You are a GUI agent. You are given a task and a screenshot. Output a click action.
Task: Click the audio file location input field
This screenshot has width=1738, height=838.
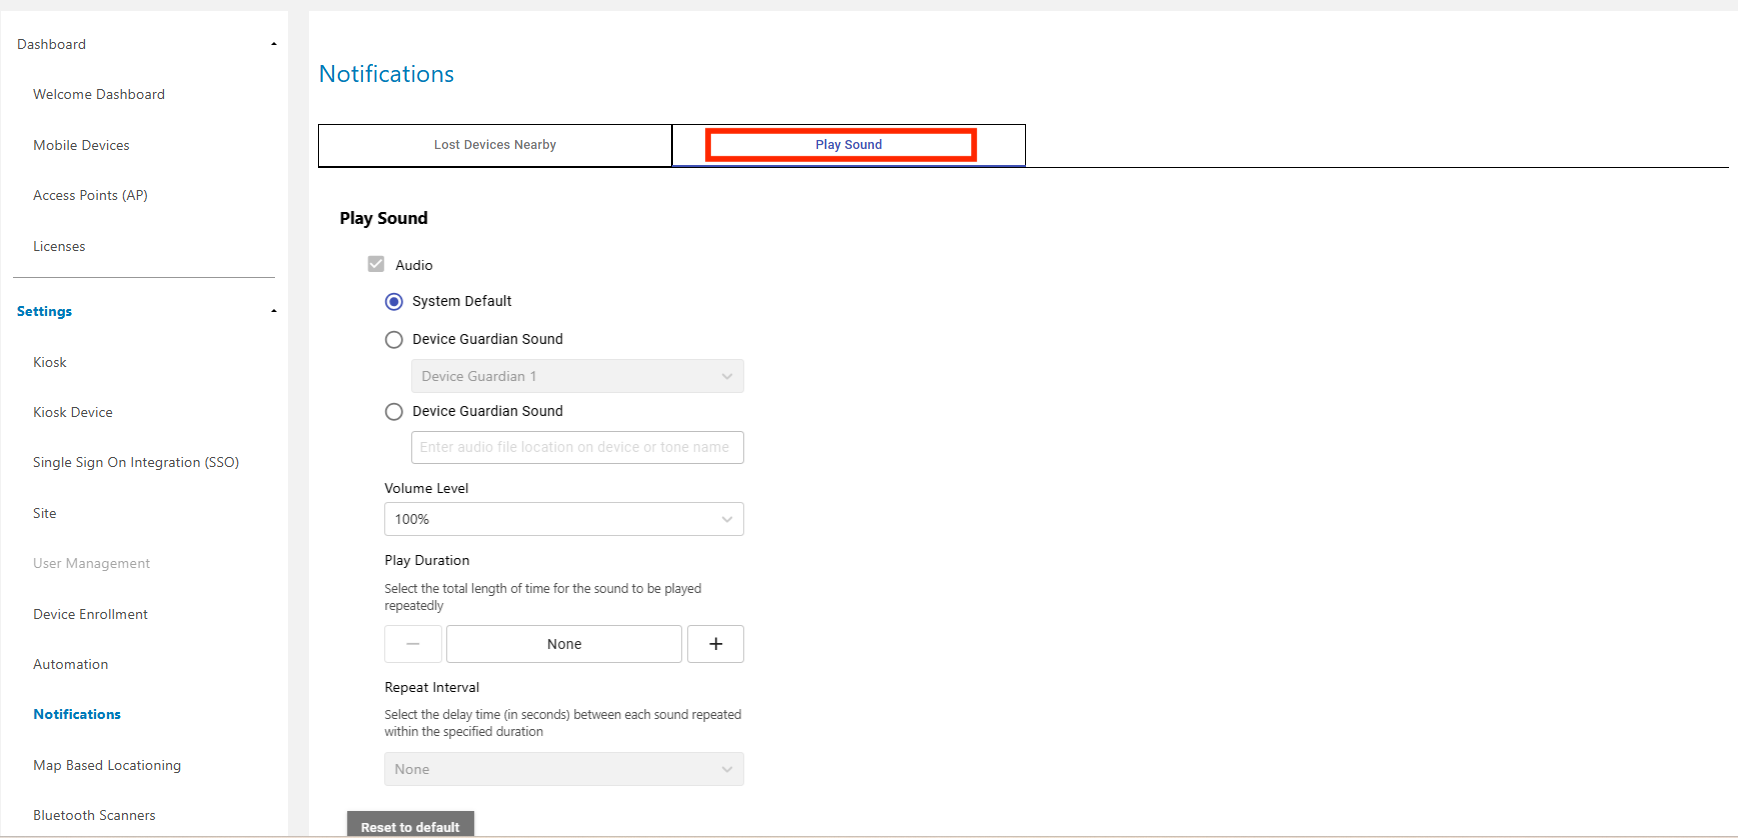click(x=577, y=447)
